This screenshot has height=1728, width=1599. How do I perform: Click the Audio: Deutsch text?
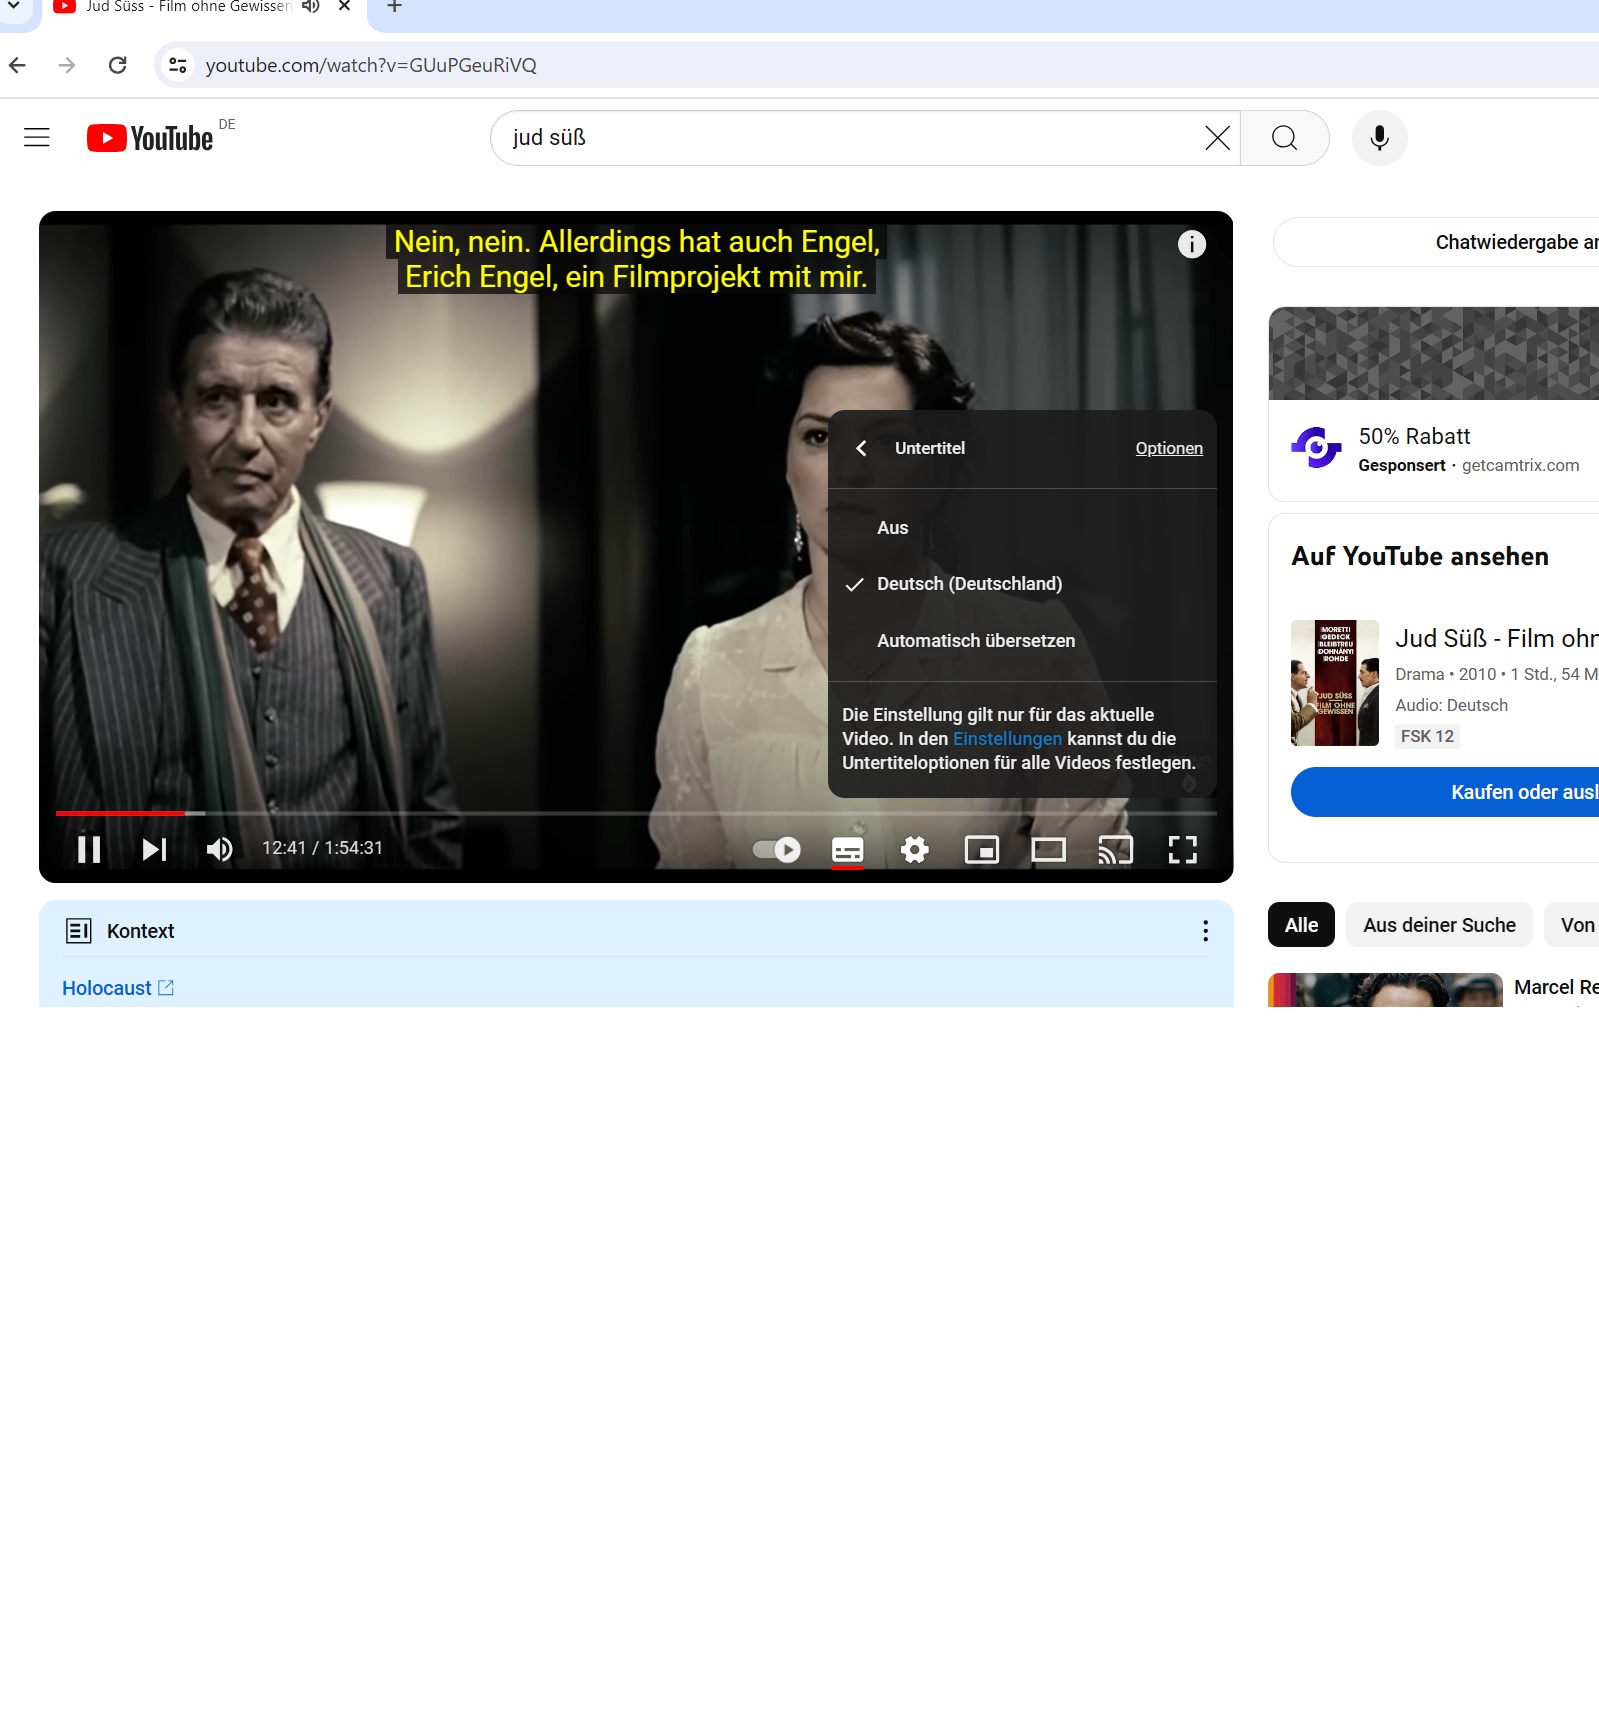[1451, 705]
